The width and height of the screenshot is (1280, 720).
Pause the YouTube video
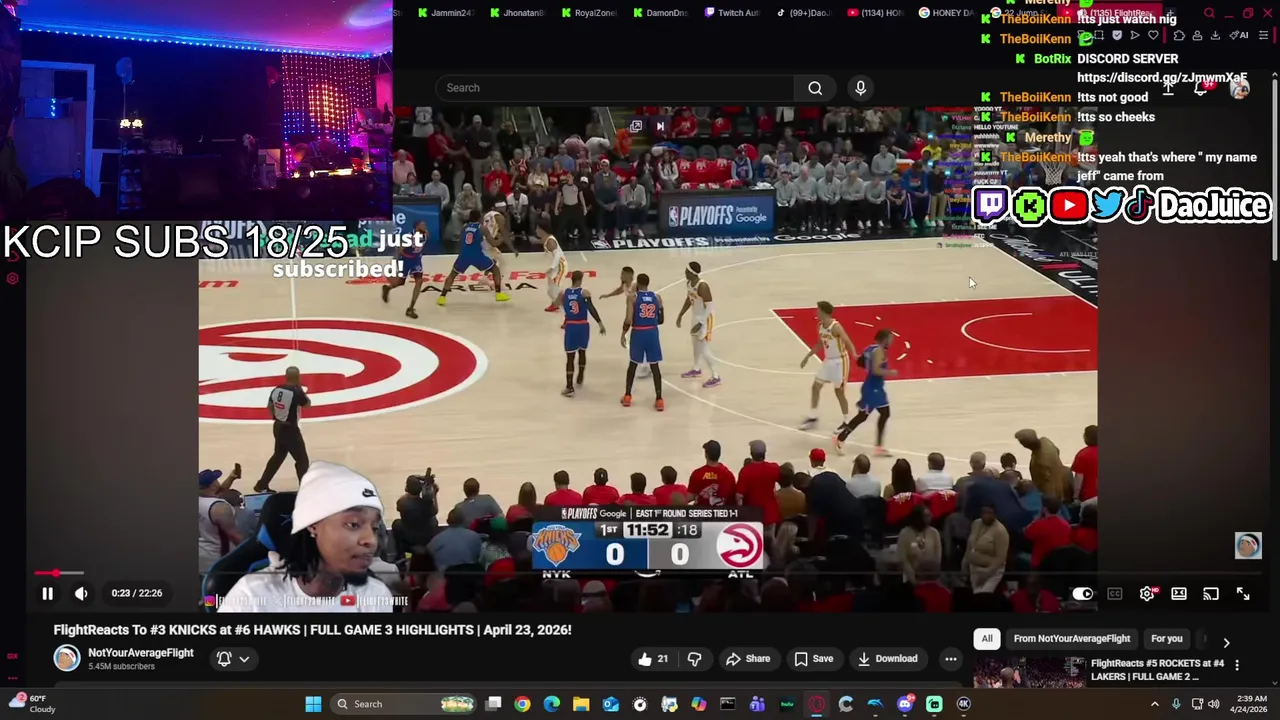[x=47, y=593]
